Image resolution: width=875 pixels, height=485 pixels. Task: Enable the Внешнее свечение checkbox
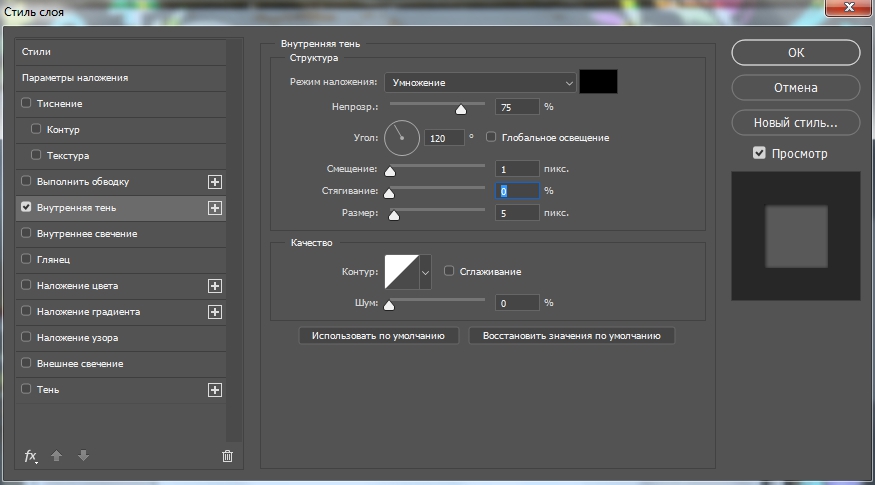click(x=26, y=363)
